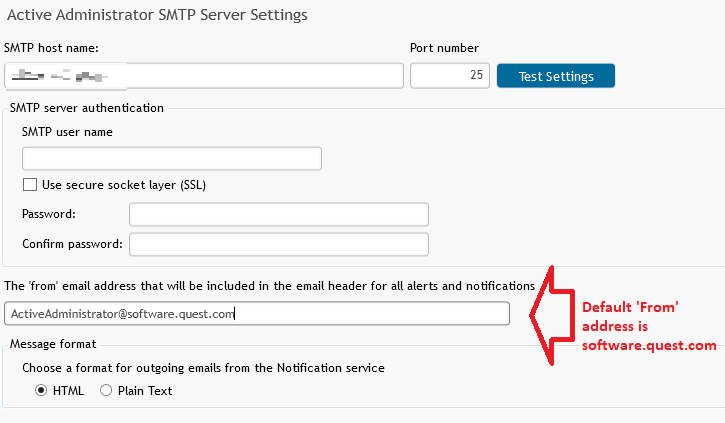The height and width of the screenshot is (423, 725).
Task: Click the Active Administrator SMTP Server Settings heading
Action: pos(156,15)
